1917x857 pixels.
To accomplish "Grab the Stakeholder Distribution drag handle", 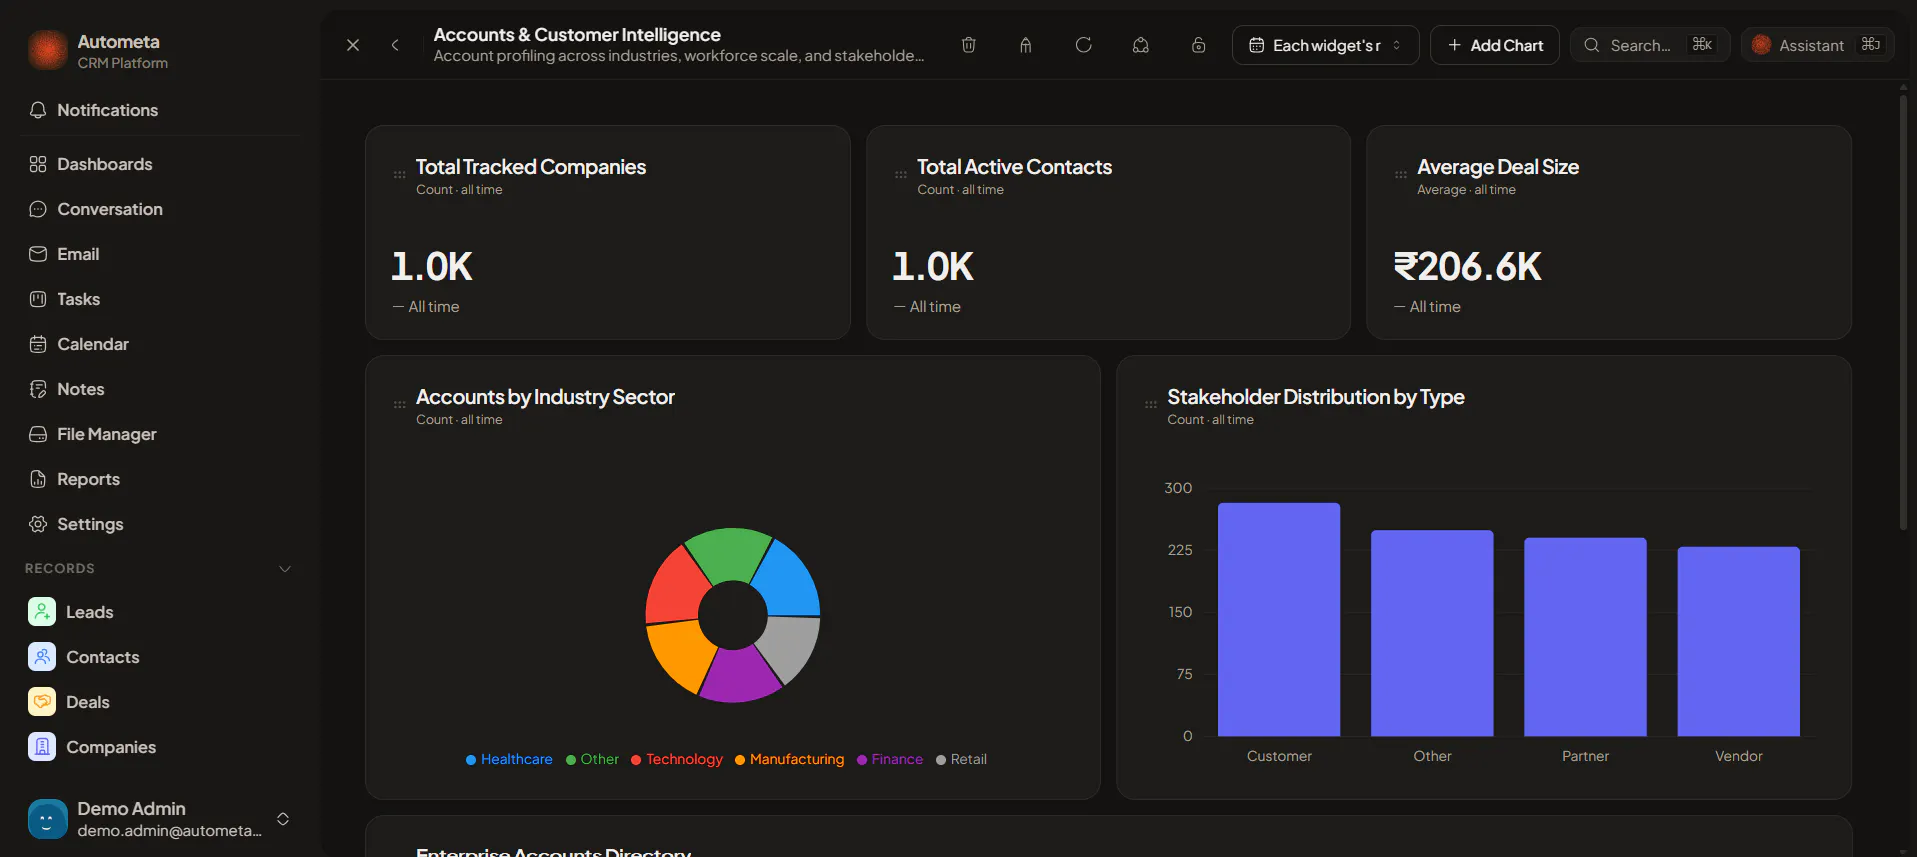I will pyautogui.click(x=1151, y=405).
